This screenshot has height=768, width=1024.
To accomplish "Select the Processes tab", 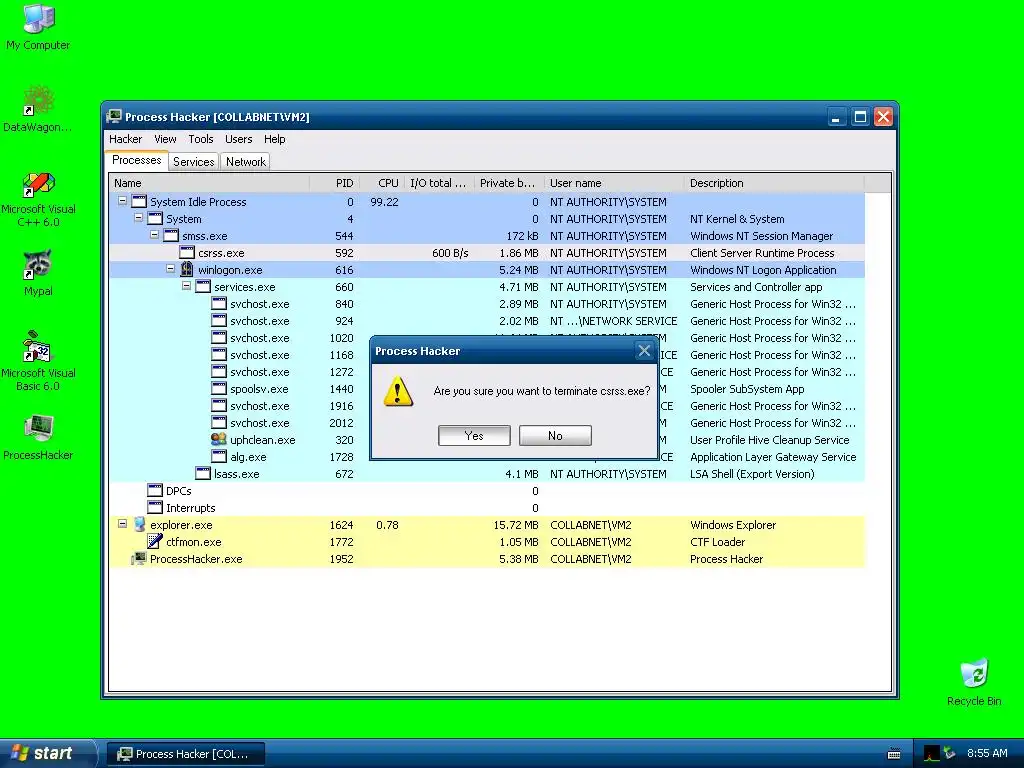I will [136, 161].
